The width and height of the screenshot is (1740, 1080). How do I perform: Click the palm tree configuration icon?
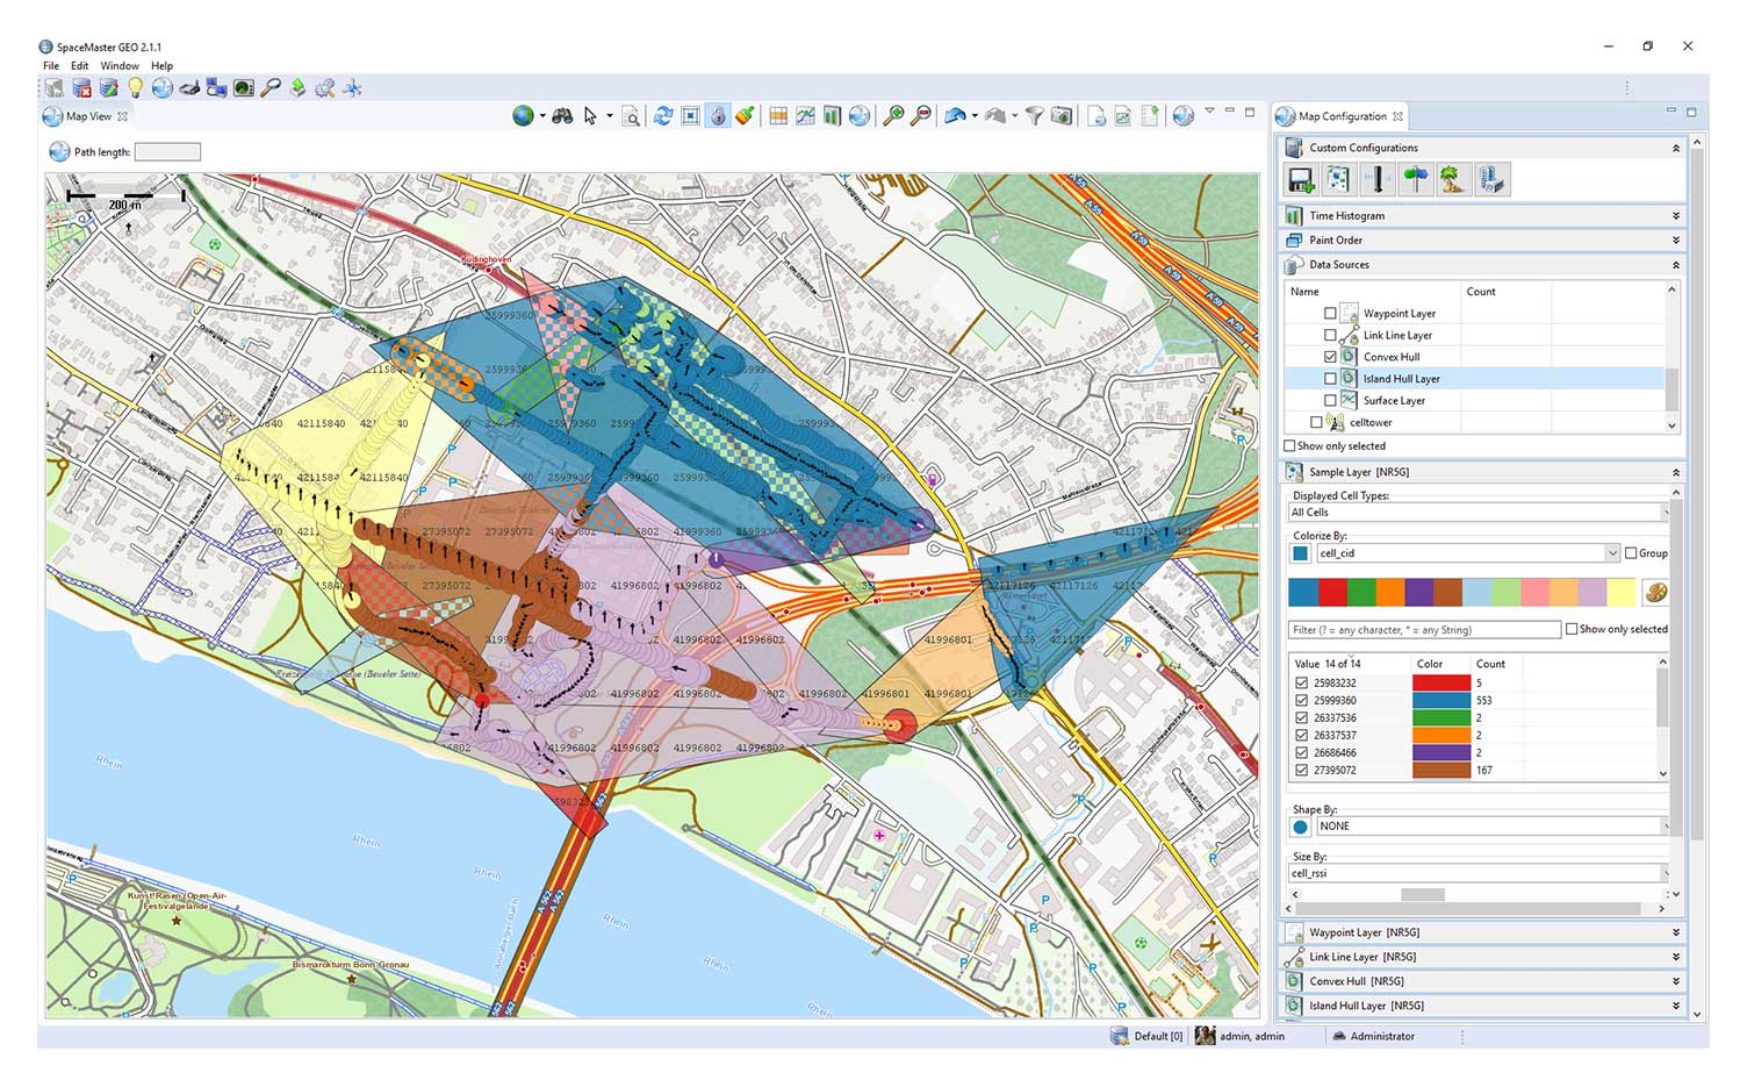coord(1452,180)
